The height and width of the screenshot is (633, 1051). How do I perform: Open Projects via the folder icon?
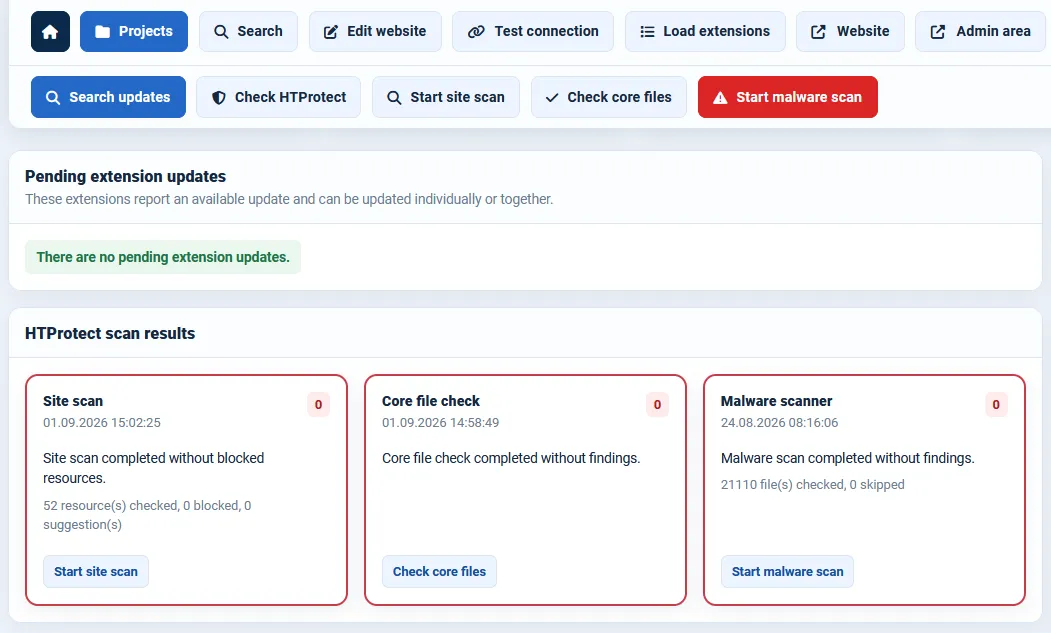coord(103,32)
